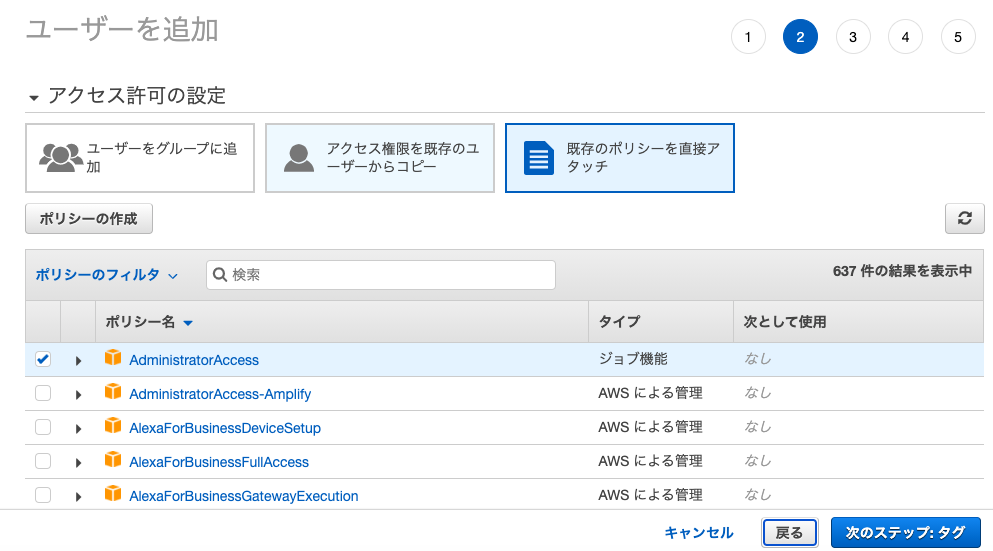This screenshot has height=551, width=993.
Task: Expand the AlexaForBusinessFullAccess row
Action: point(79,462)
